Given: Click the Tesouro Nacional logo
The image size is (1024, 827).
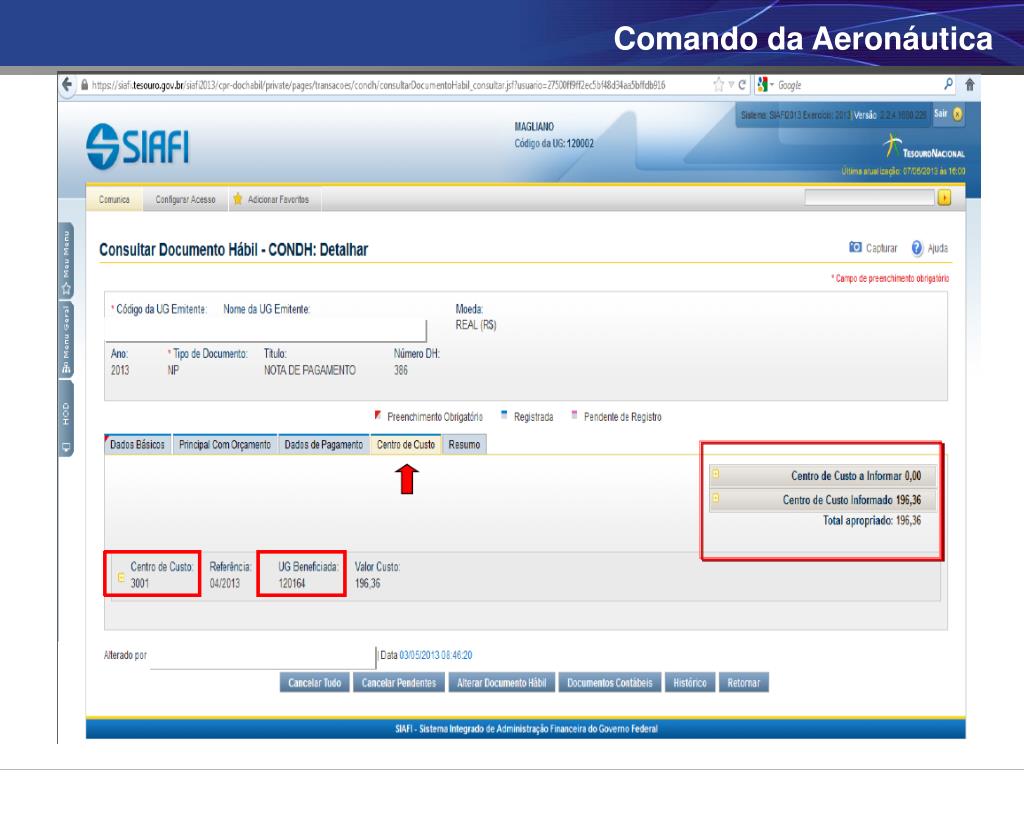Looking at the screenshot, I should coord(923,146).
